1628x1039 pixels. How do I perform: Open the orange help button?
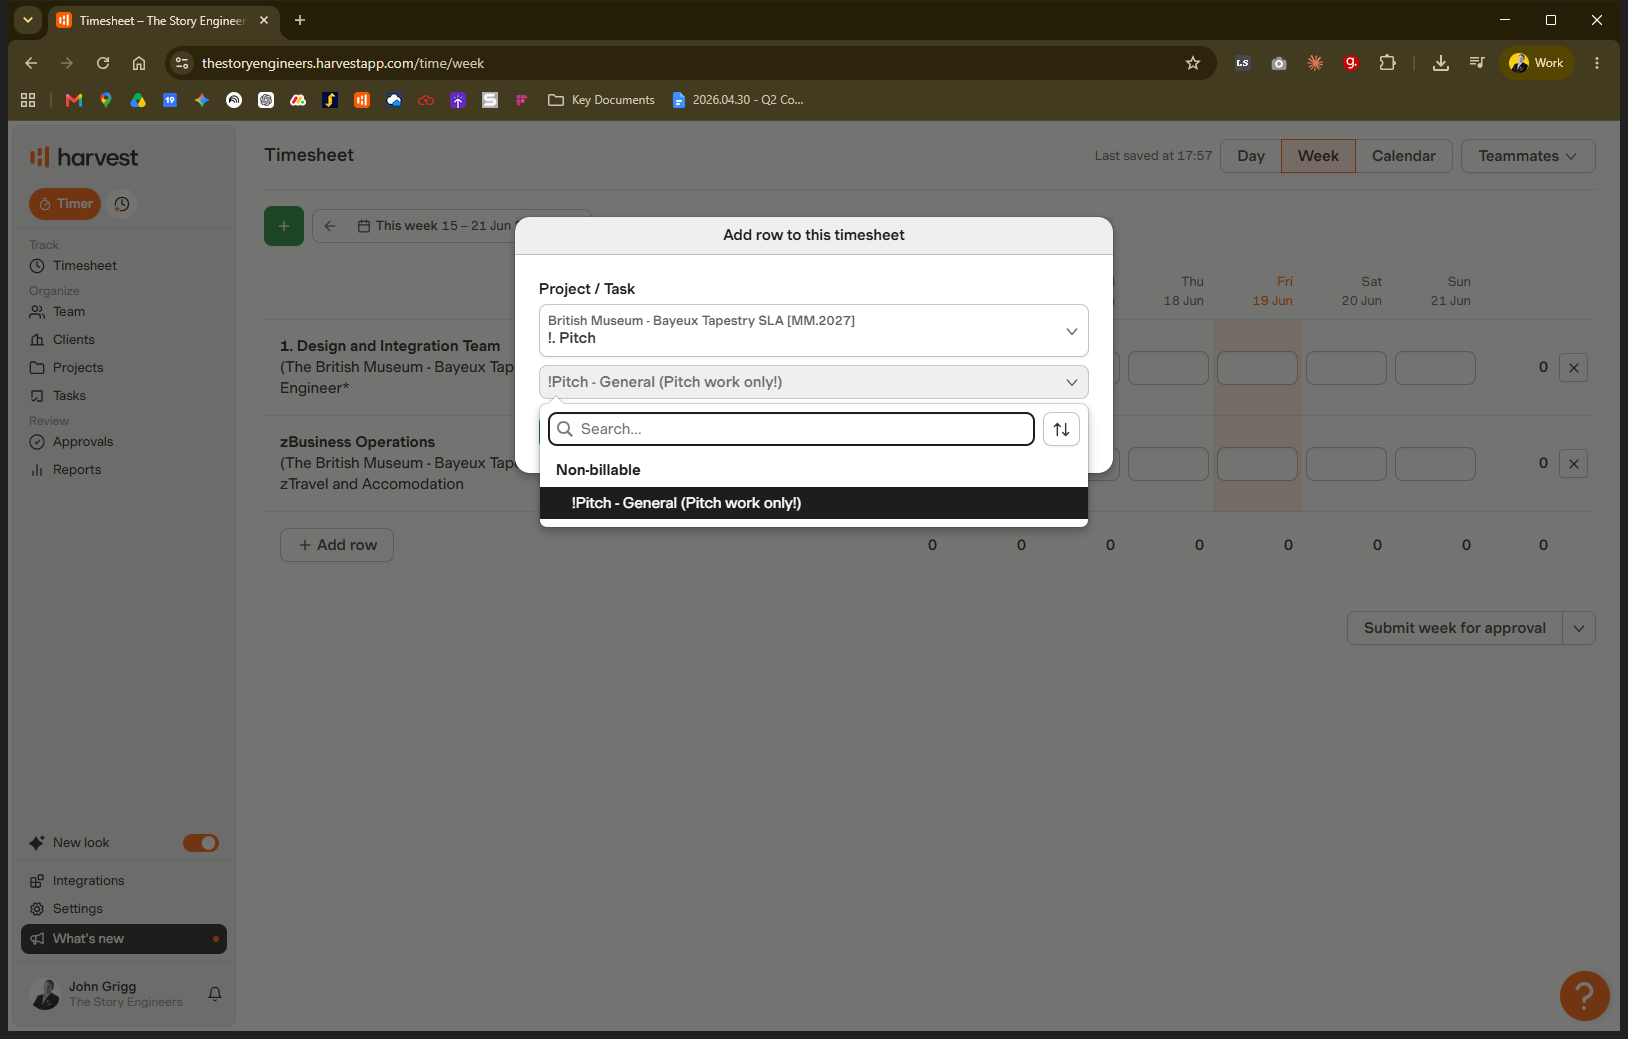pyautogui.click(x=1584, y=996)
